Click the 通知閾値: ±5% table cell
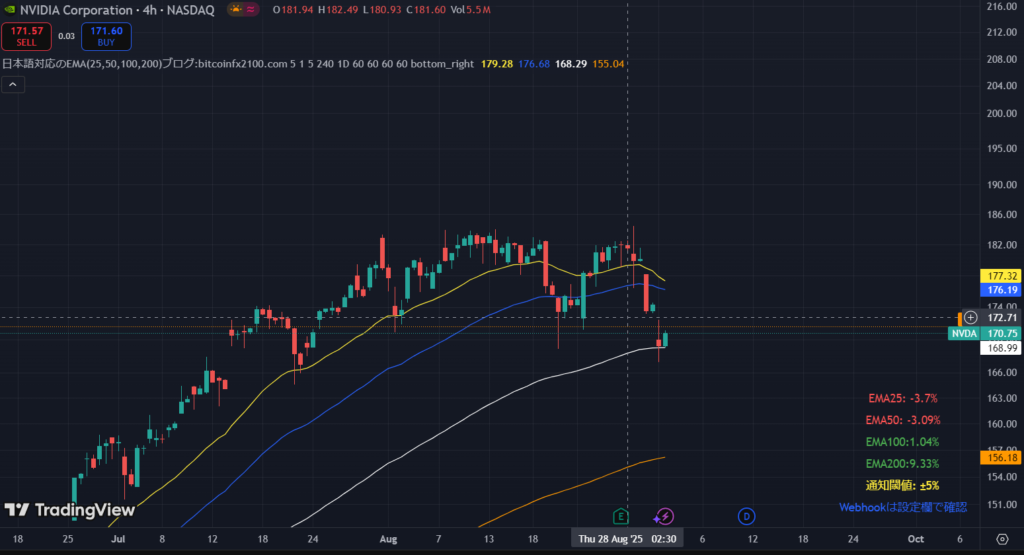Screen dimensions: 1024x555 (903, 485)
